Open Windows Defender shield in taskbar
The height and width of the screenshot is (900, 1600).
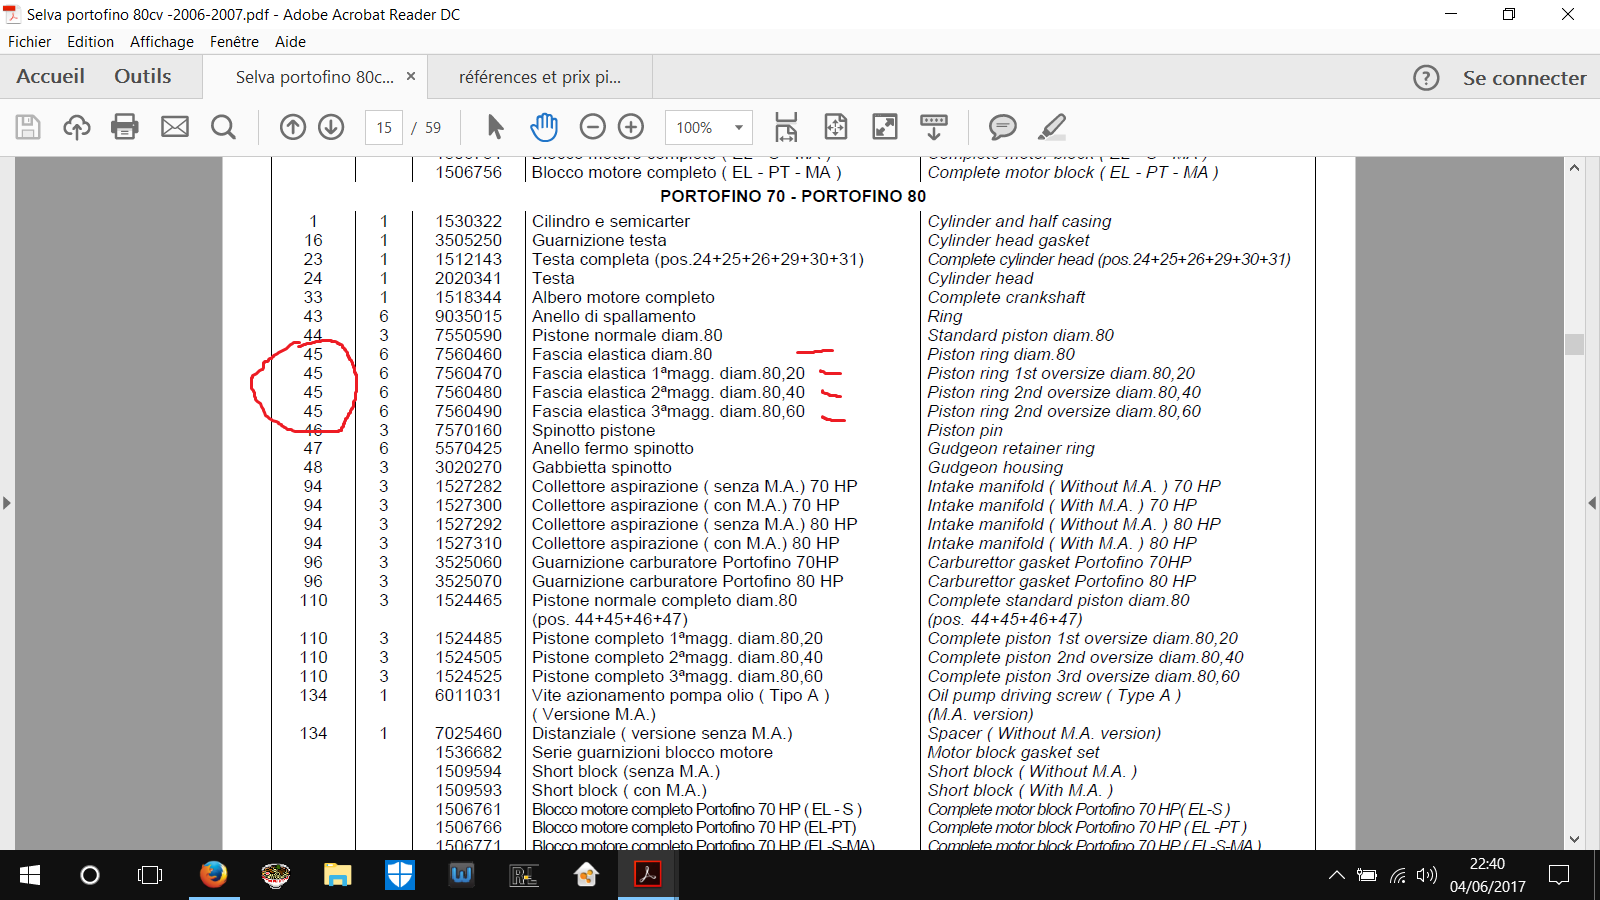[x=400, y=875]
